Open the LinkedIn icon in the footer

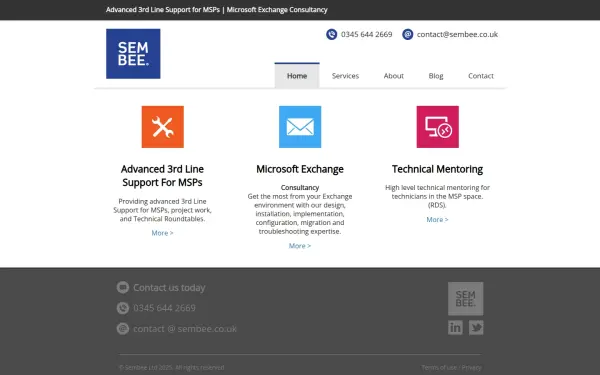(455, 328)
